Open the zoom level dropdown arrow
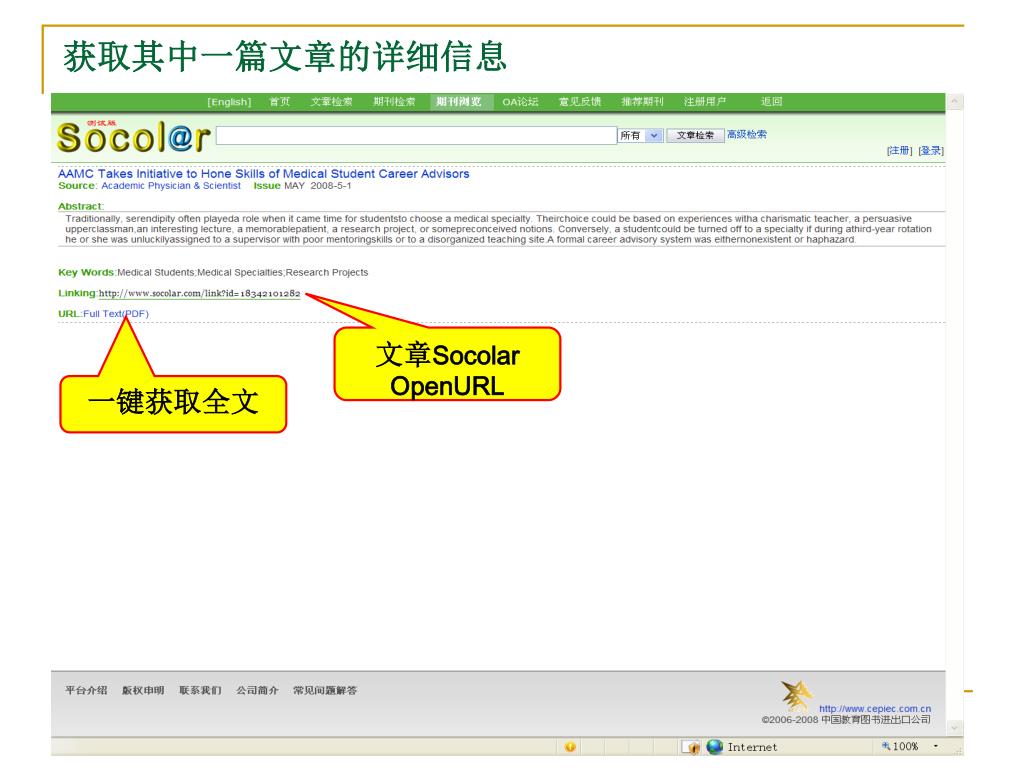Viewport: 1024px width, 768px height. click(935, 746)
